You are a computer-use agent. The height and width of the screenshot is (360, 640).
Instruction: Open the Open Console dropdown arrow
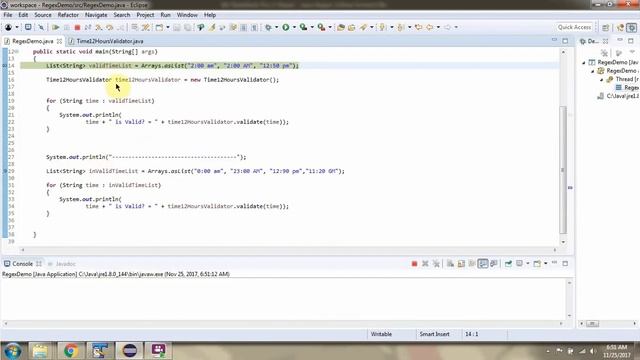pyautogui.click(x=545, y=264)
